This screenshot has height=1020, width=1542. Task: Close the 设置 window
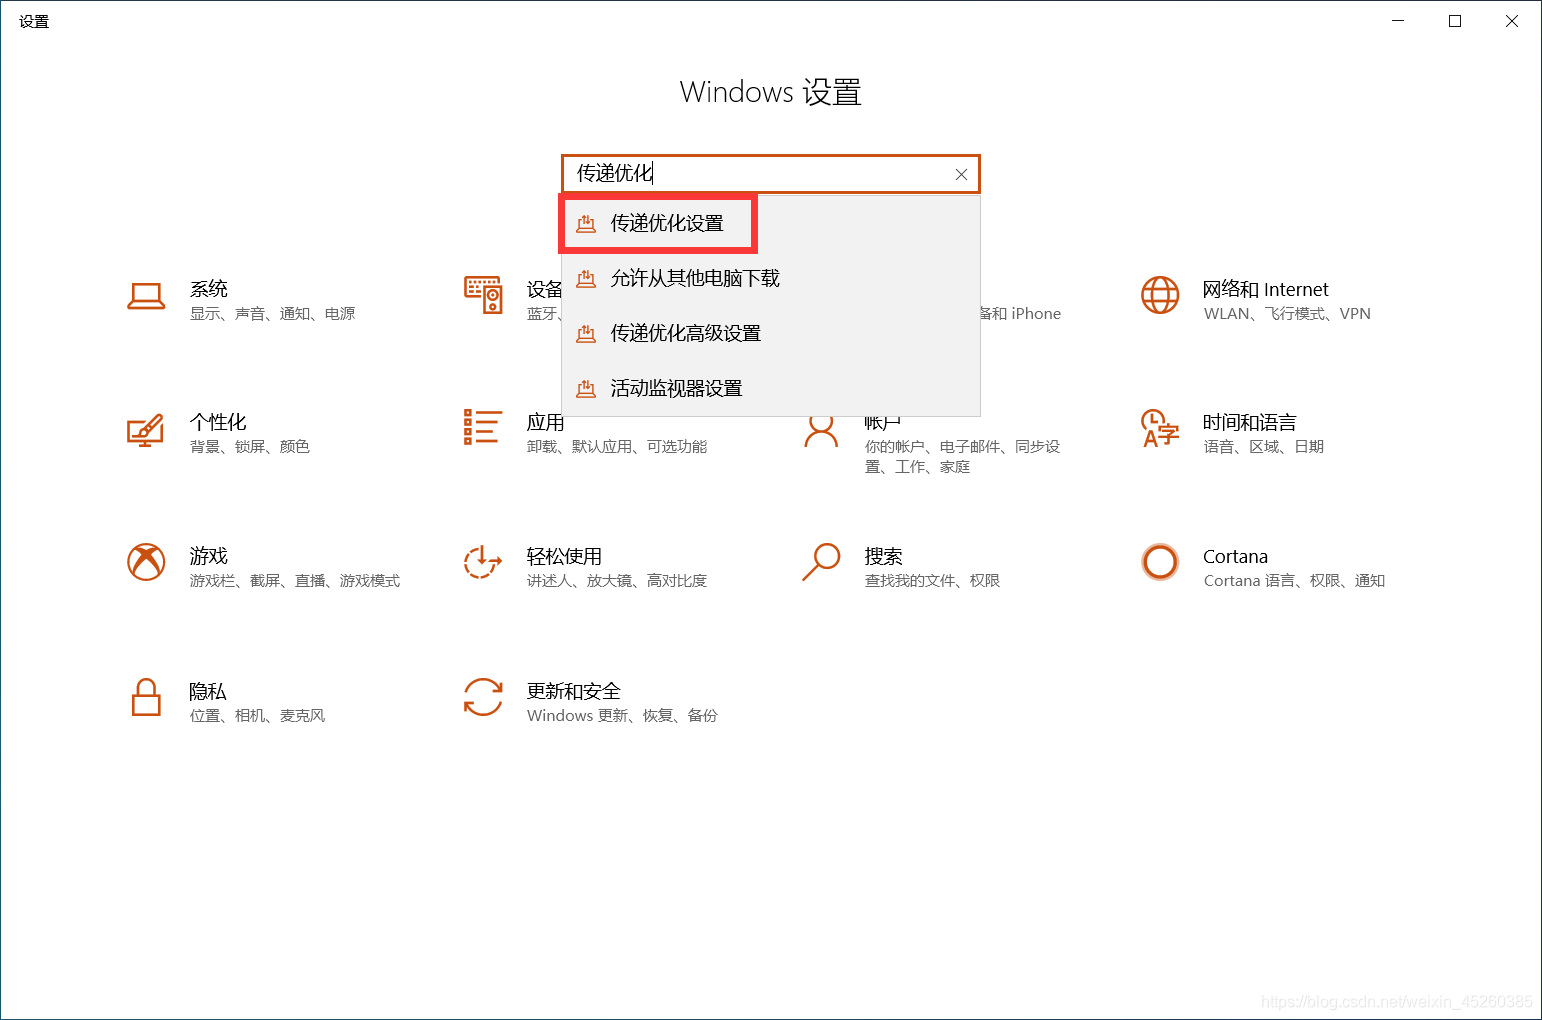[1512, 21]
